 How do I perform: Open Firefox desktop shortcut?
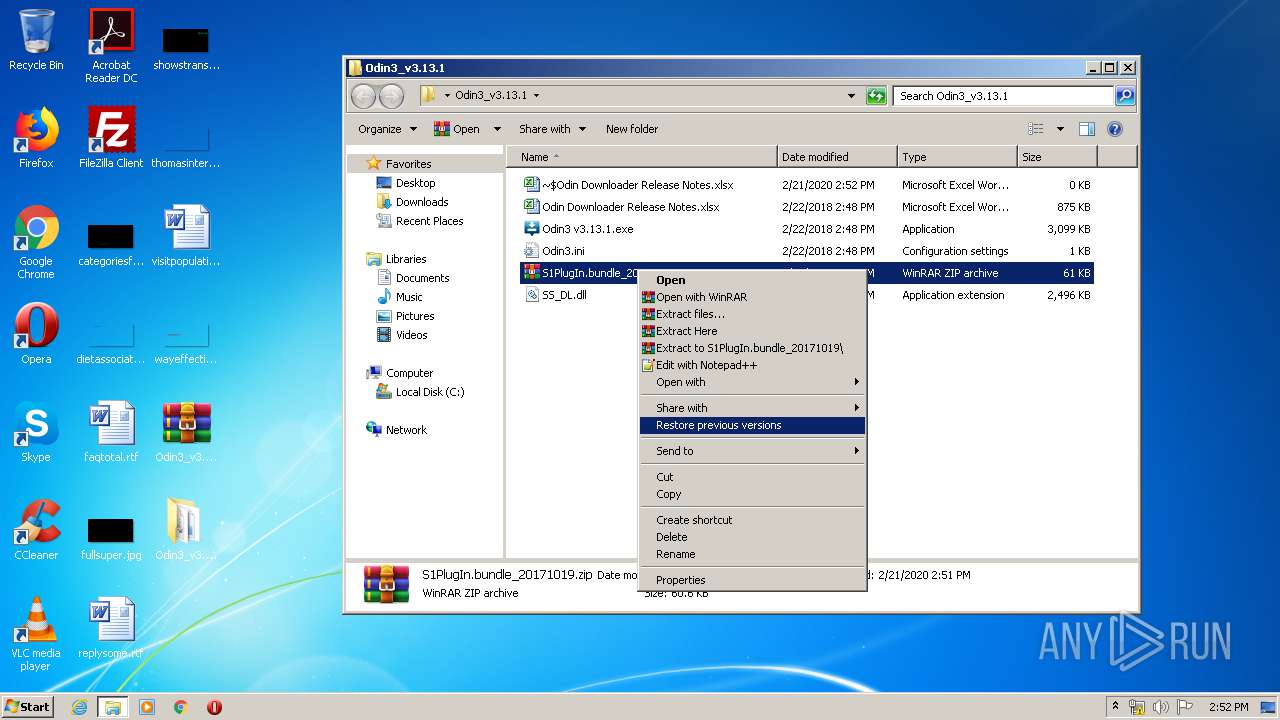pyautogui.click(x=36, y=138)
